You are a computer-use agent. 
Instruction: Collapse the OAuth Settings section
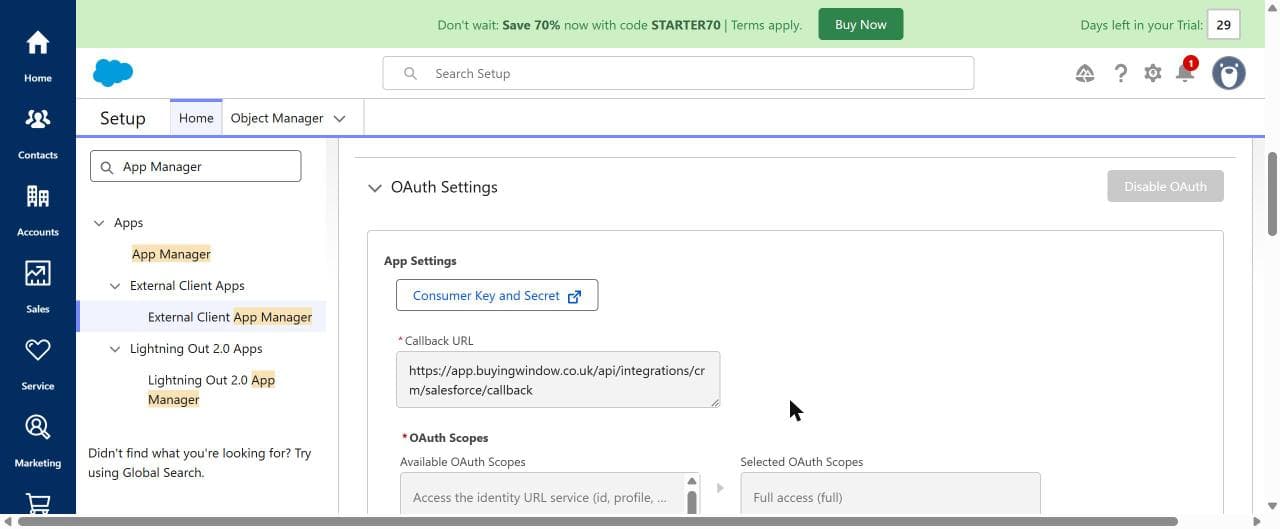375,187
